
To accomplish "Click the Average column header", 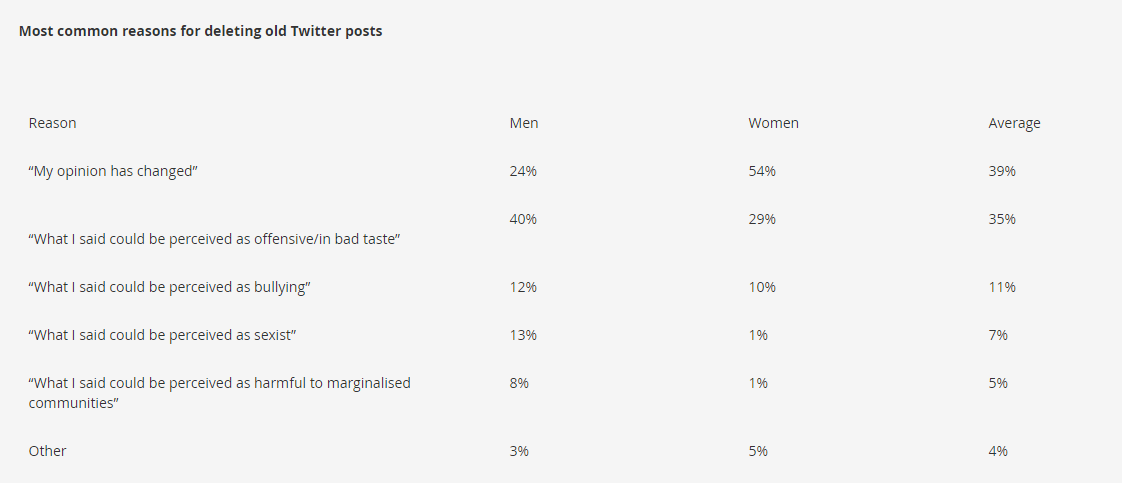I will [1014, 123].
